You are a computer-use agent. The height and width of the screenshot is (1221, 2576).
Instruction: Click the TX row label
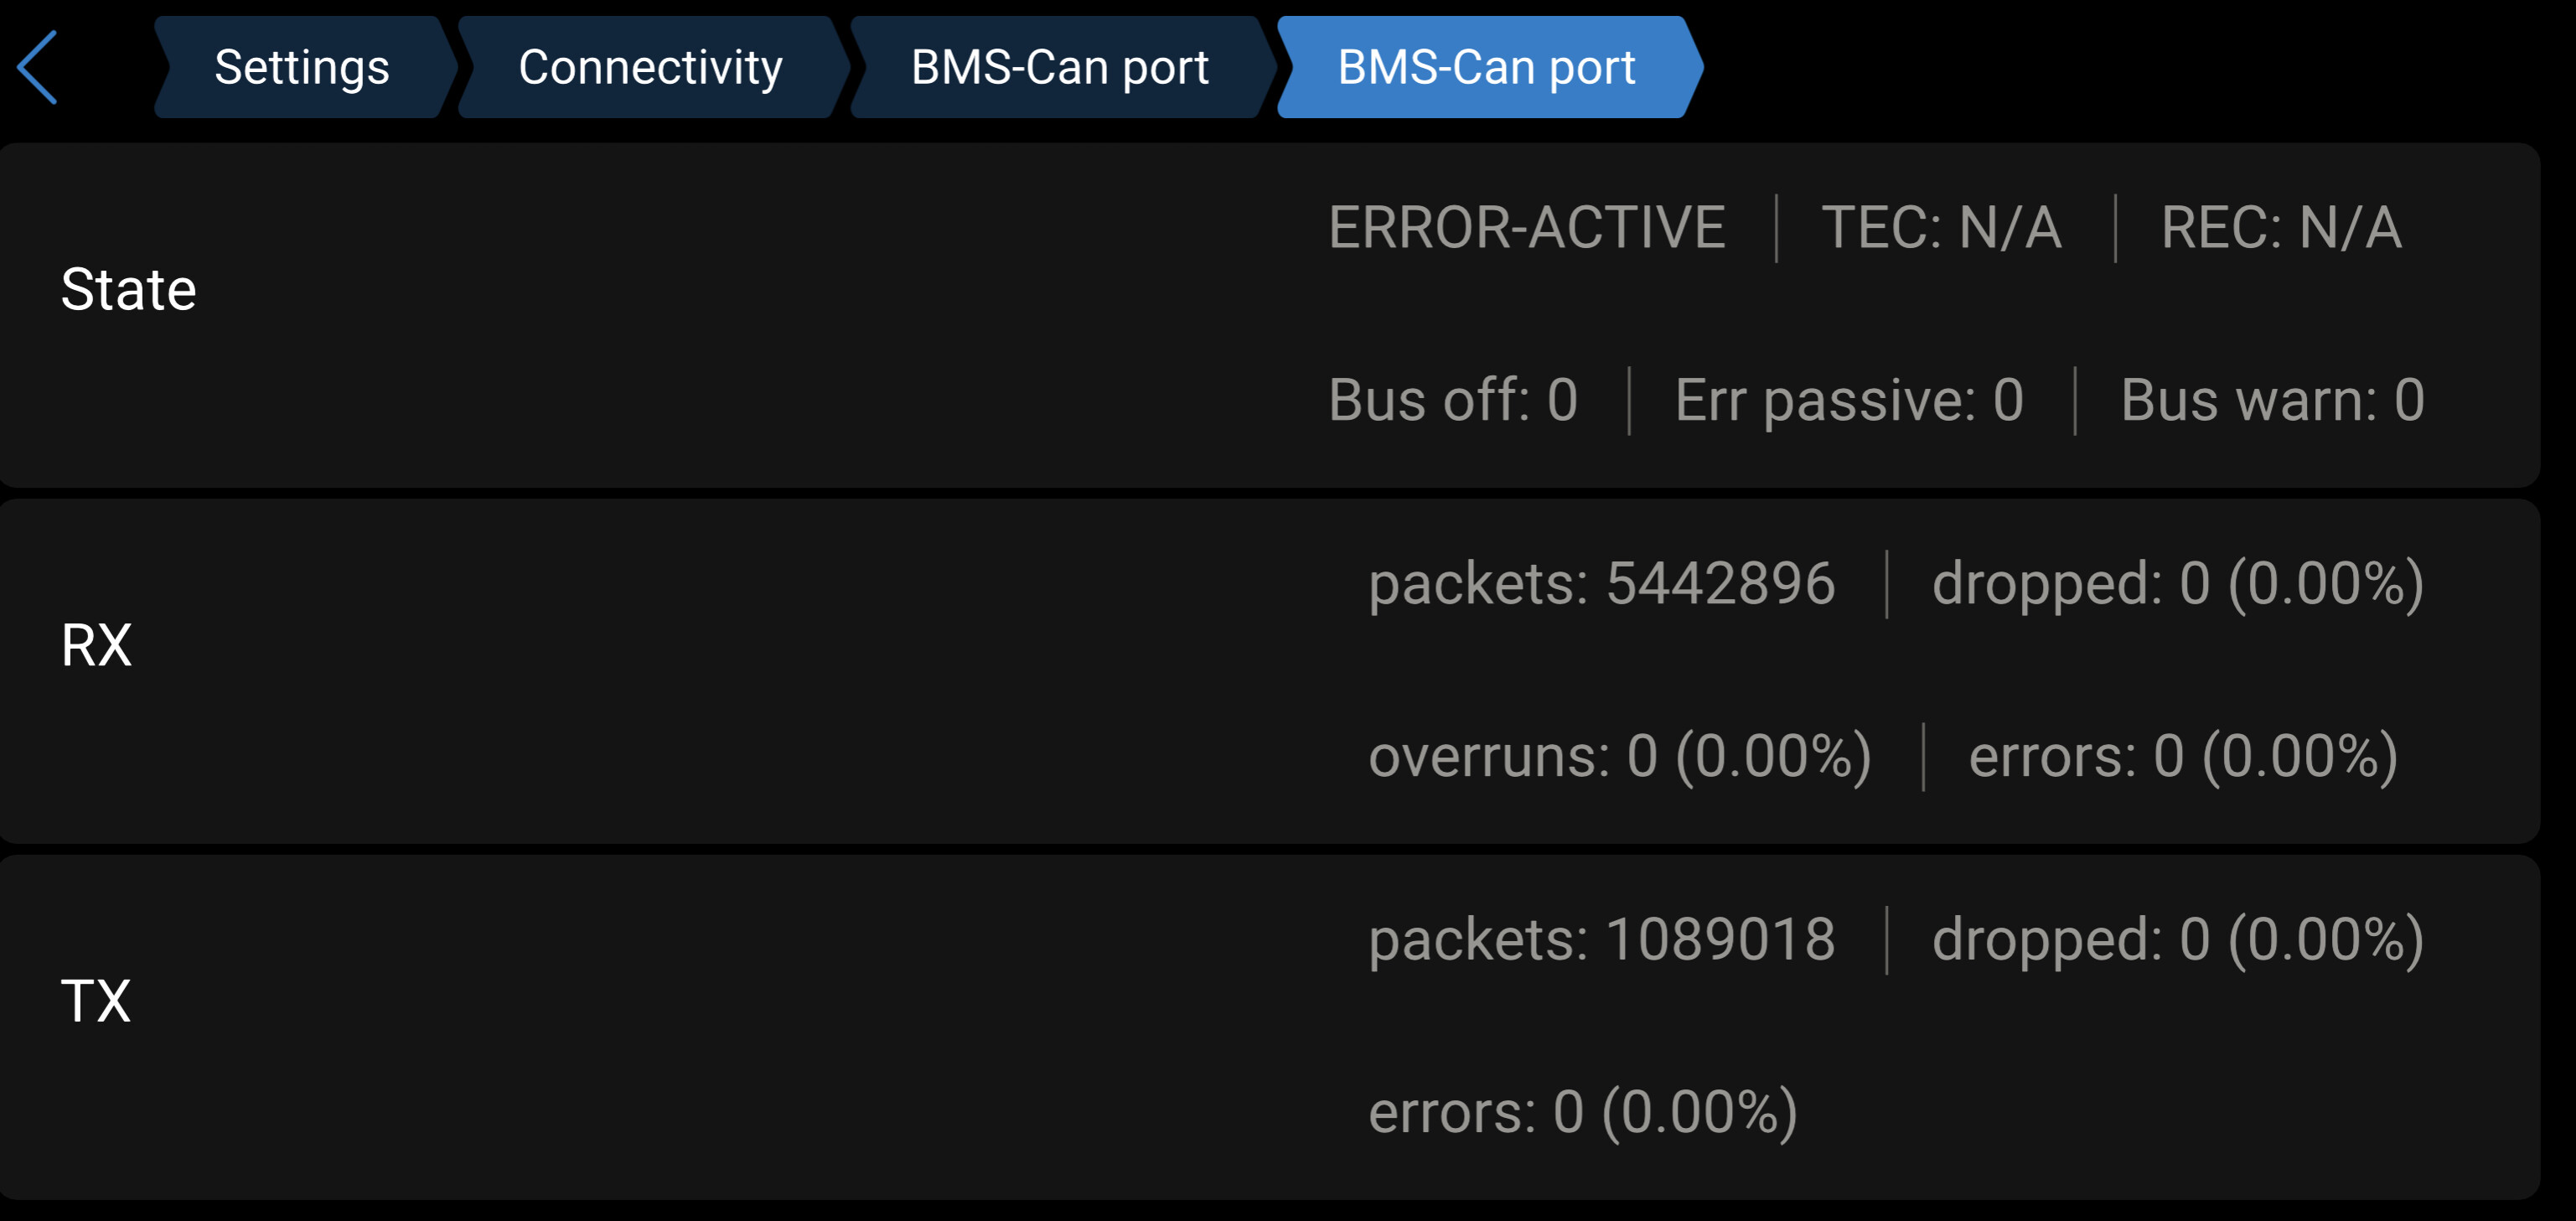96,1001
